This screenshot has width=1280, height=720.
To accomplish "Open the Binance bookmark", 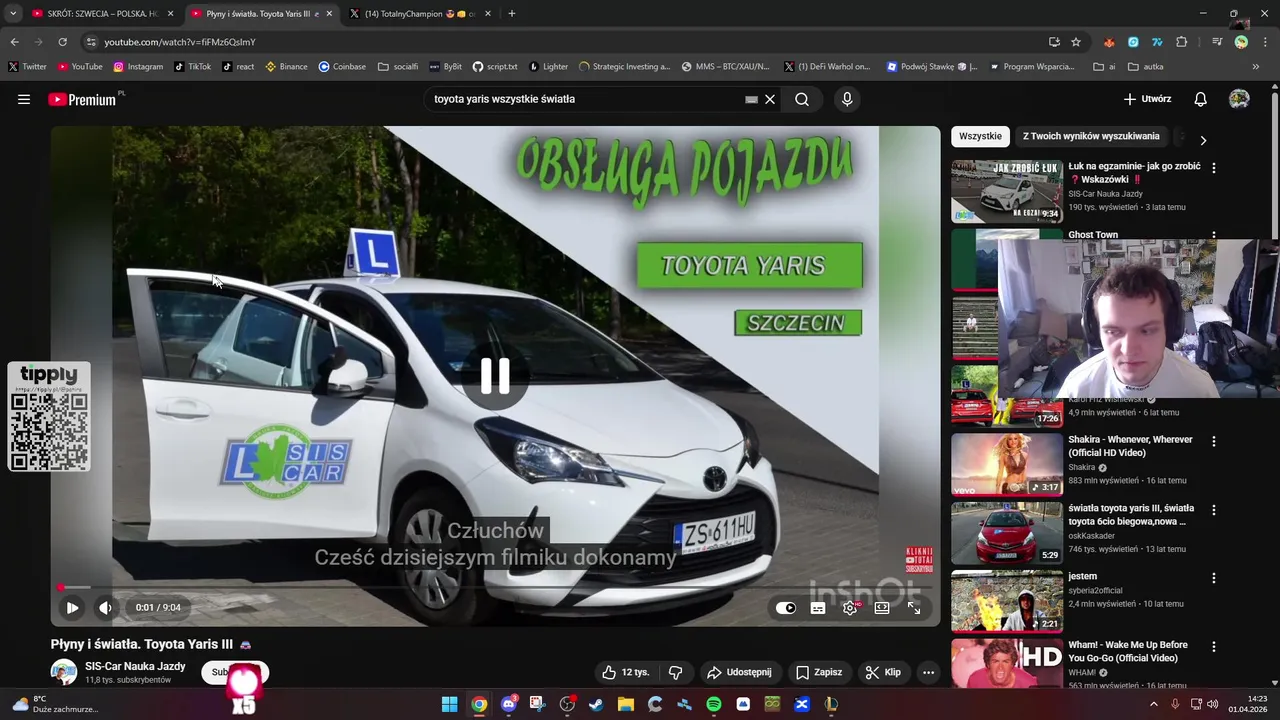I will point(286,67).
